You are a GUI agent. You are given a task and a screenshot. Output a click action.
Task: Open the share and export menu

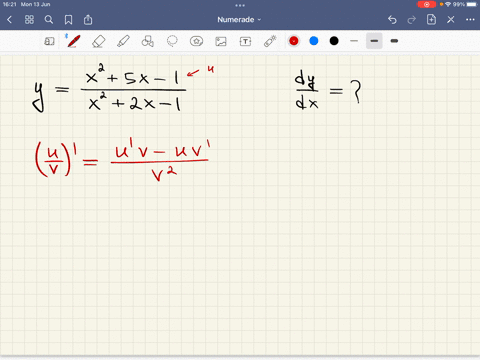tap(88, 20)
